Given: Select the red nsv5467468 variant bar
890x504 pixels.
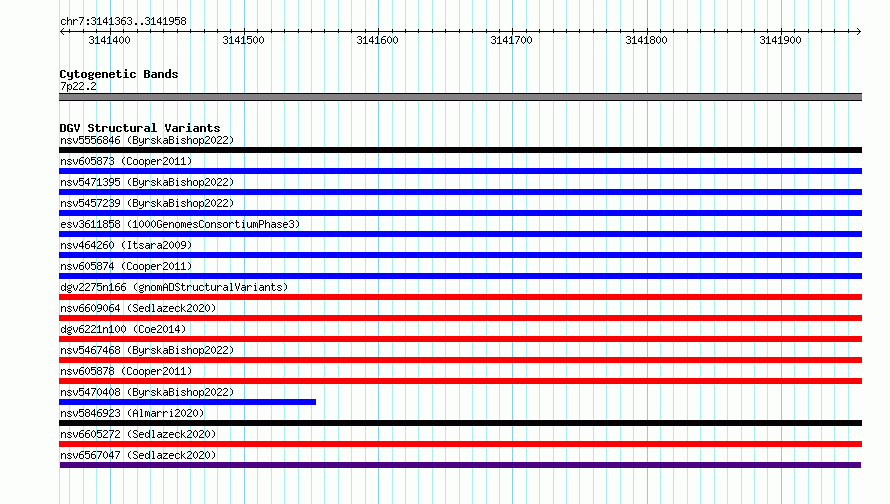Looking at the screenshot, I should pyautogui.click(x=460, y=360).
